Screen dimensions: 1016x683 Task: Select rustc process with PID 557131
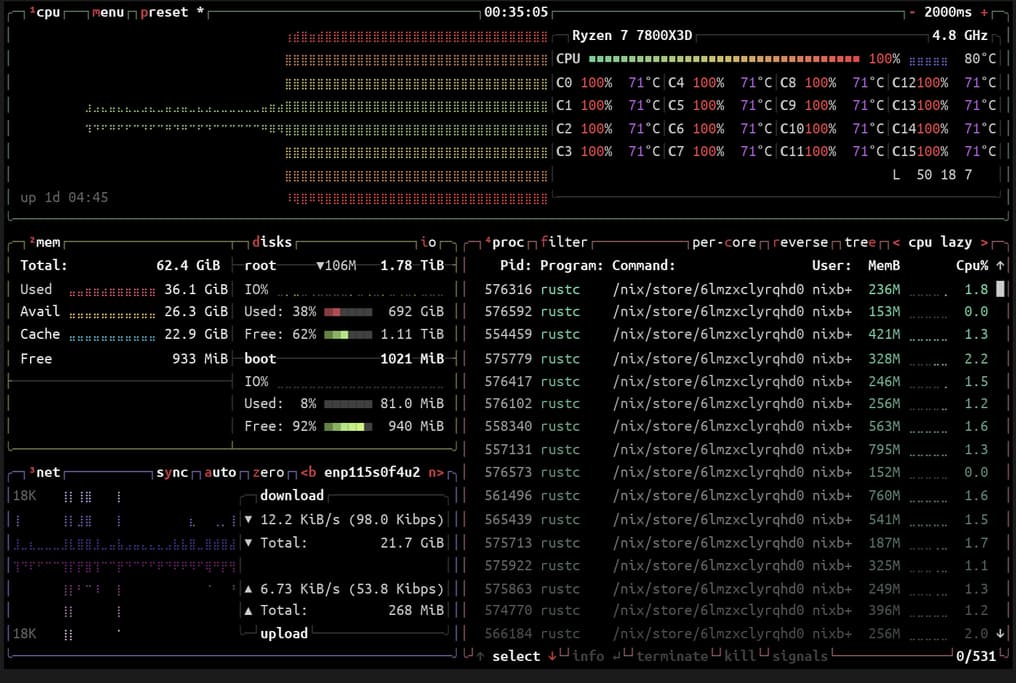736,450
